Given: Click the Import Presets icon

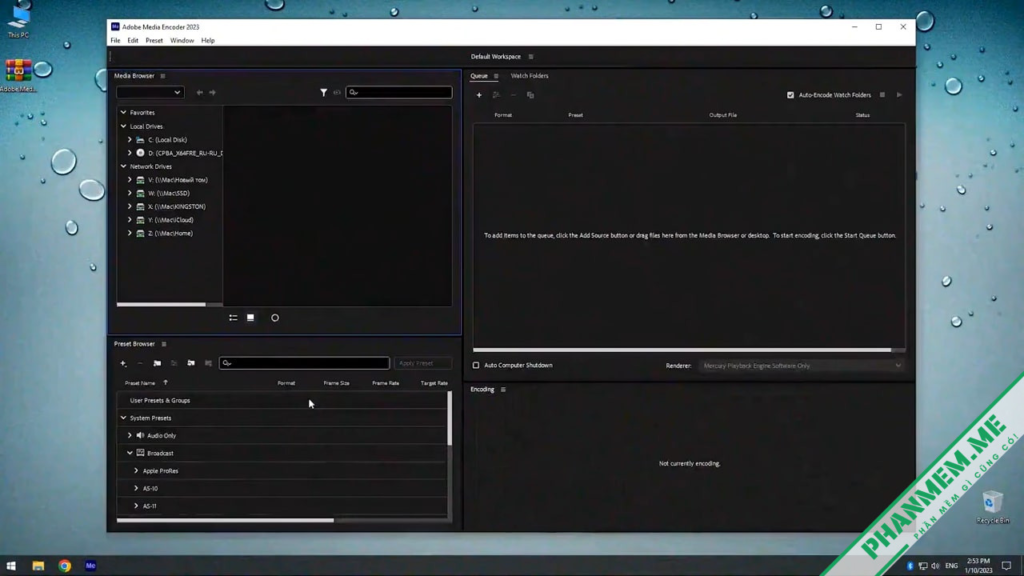Looking at the screenshot, I should click(x=191, y=363).
